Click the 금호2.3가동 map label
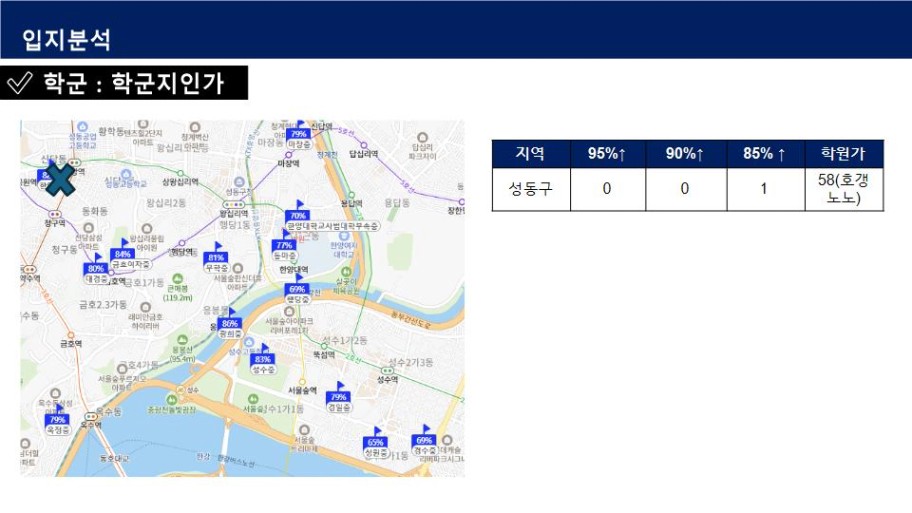The height and width of the screenshot is (513, 912). coord(103,304)
